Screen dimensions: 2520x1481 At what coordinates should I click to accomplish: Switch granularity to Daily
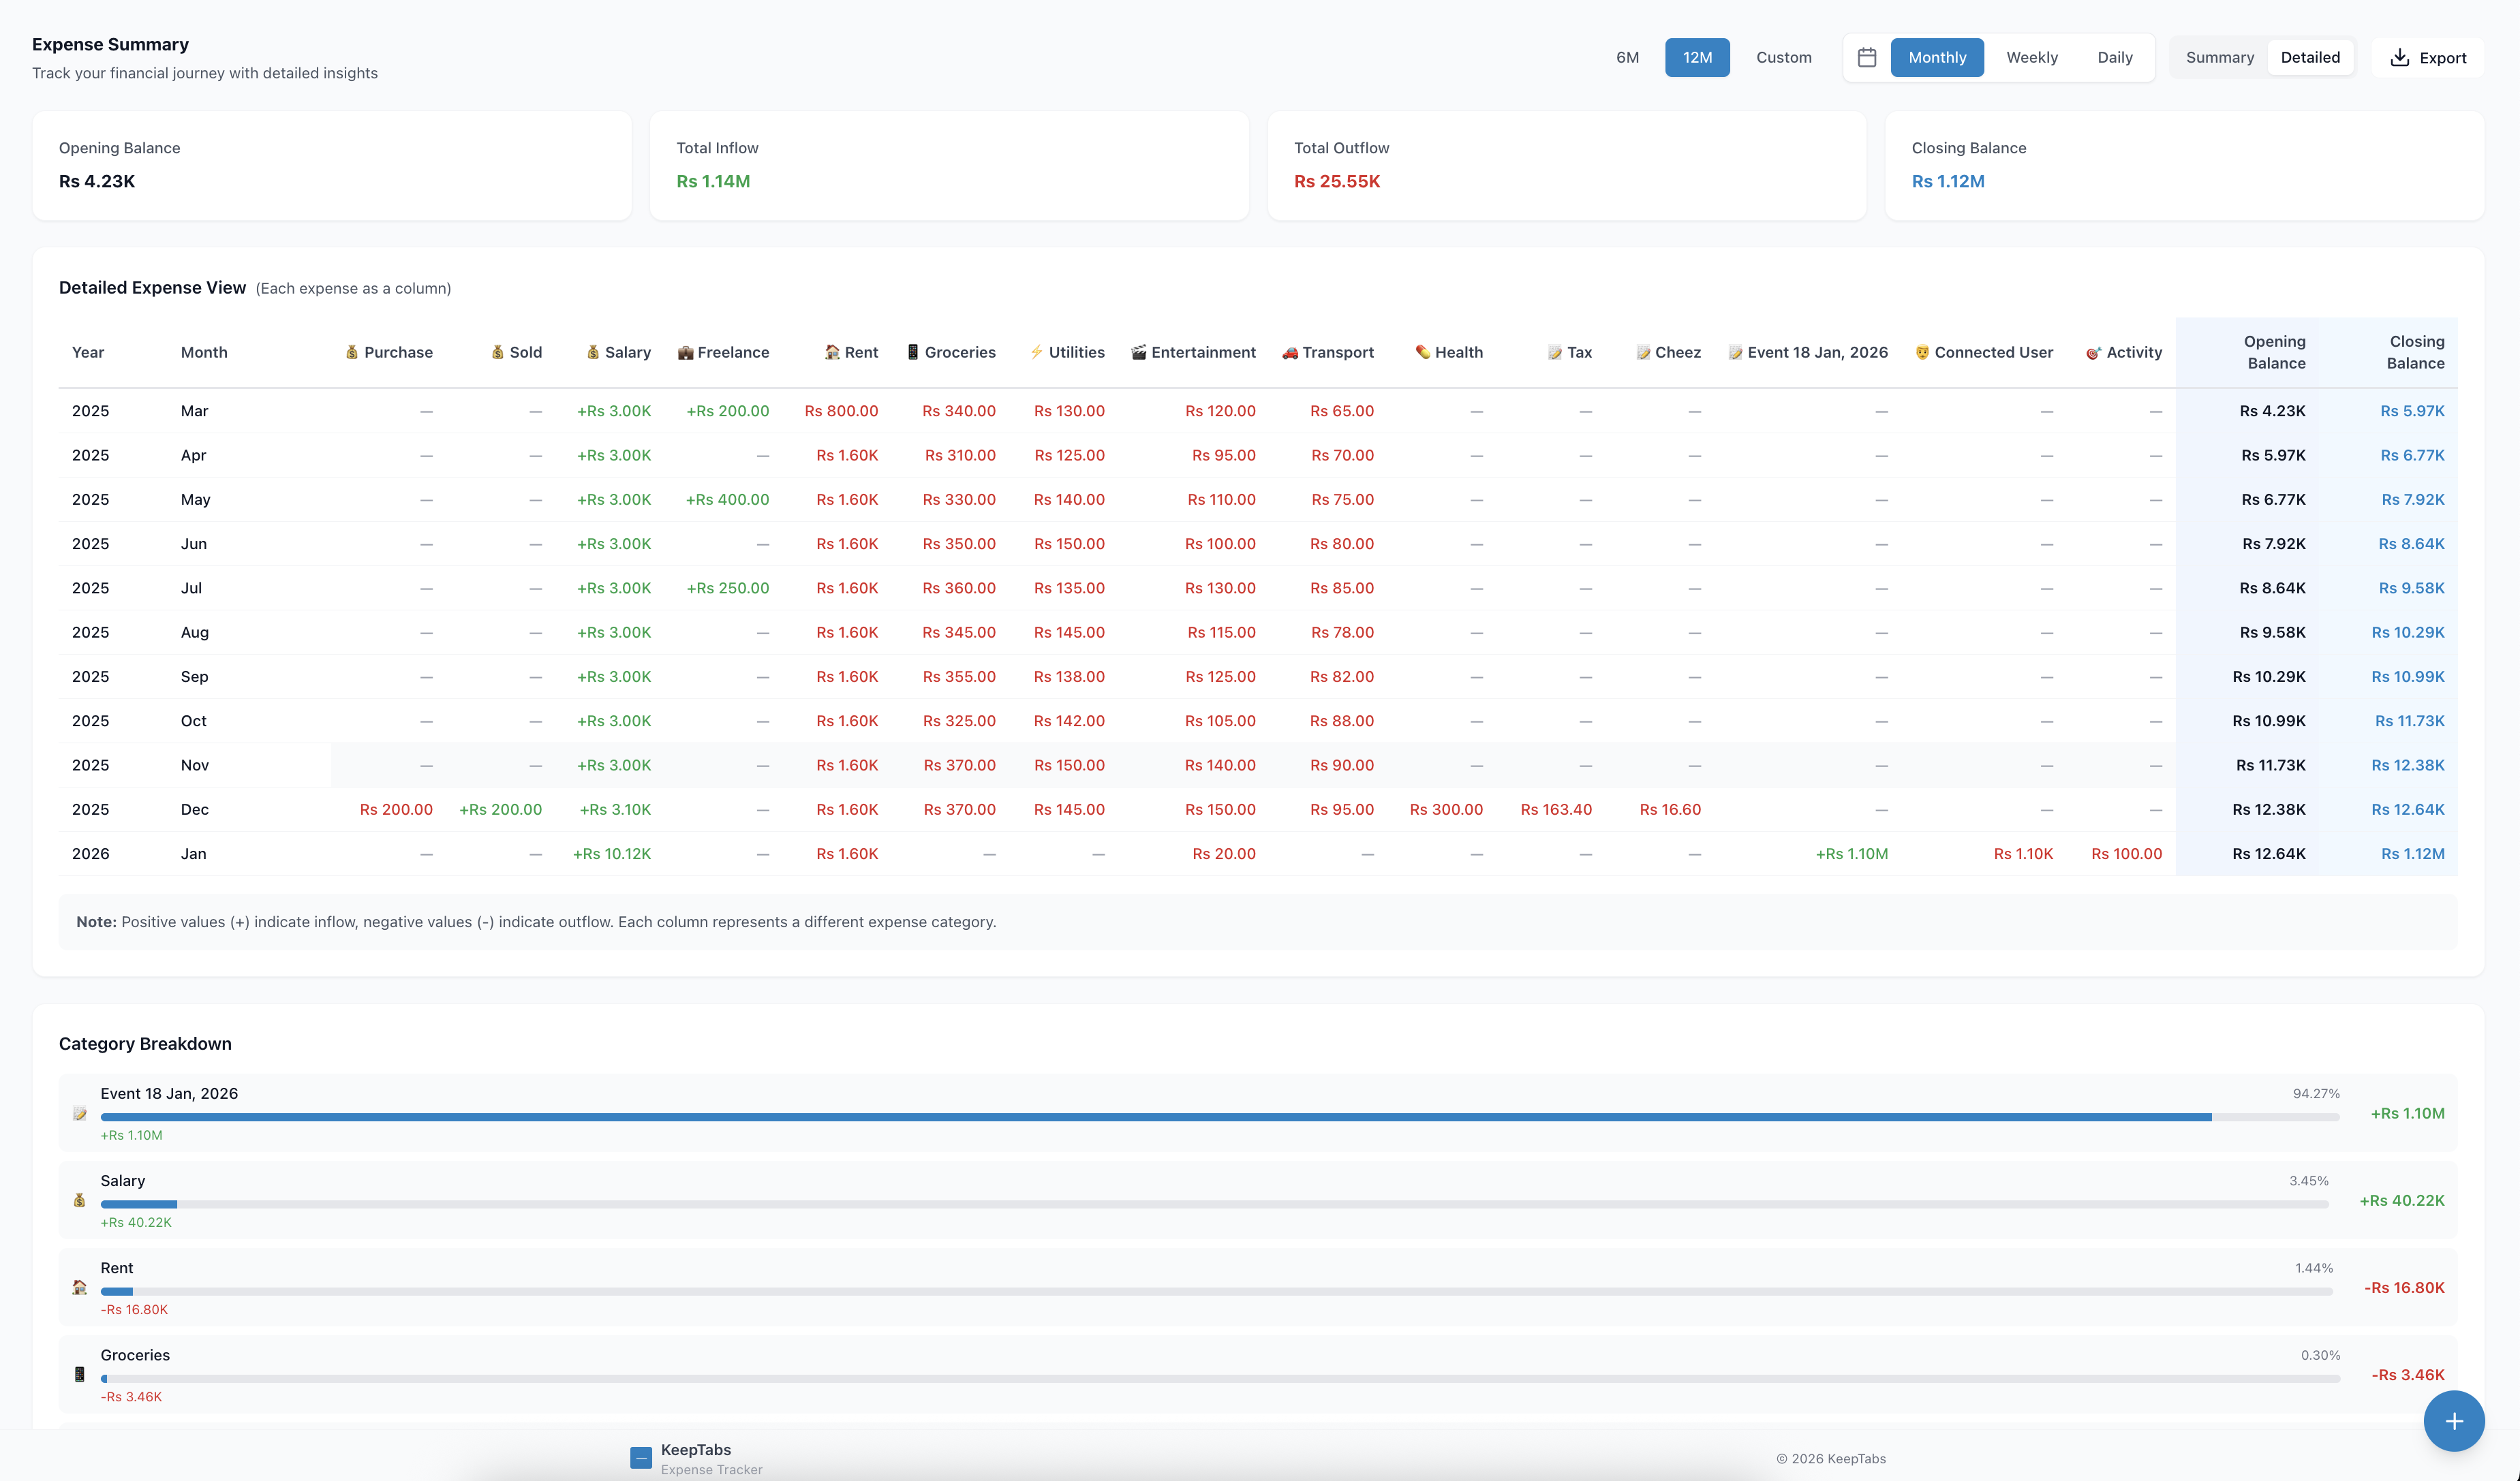coord(2115,57)
